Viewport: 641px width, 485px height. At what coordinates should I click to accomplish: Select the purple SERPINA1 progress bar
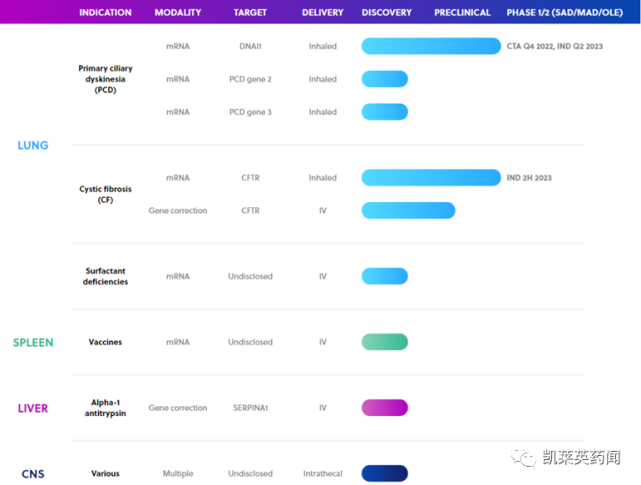point(384,408)
